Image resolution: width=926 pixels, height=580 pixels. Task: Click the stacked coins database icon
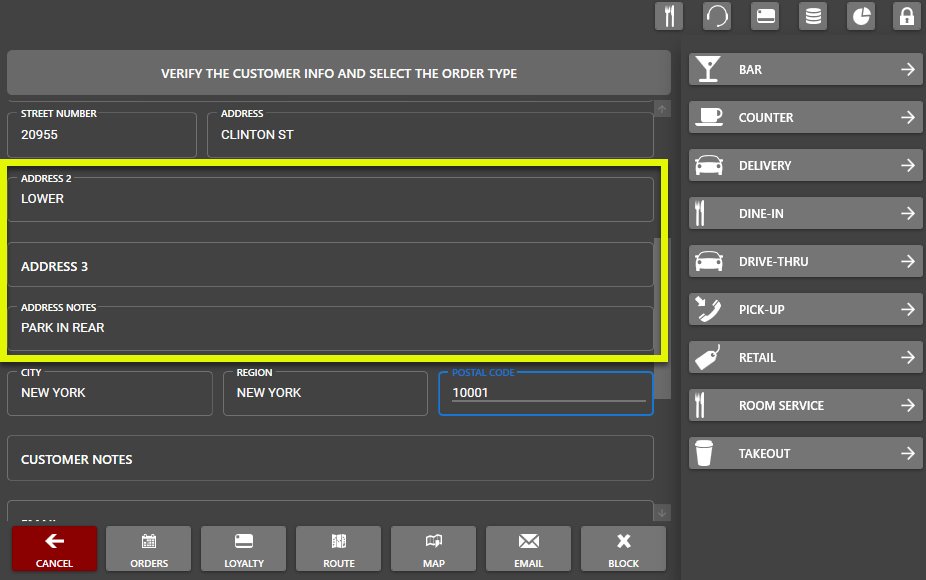tap(813, 16)
